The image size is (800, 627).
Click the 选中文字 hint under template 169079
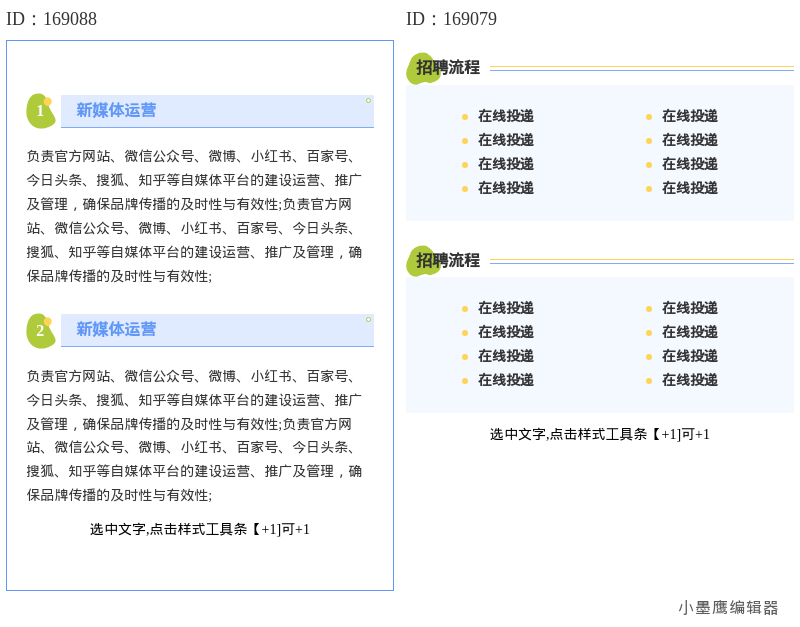(x=600, y=434)
